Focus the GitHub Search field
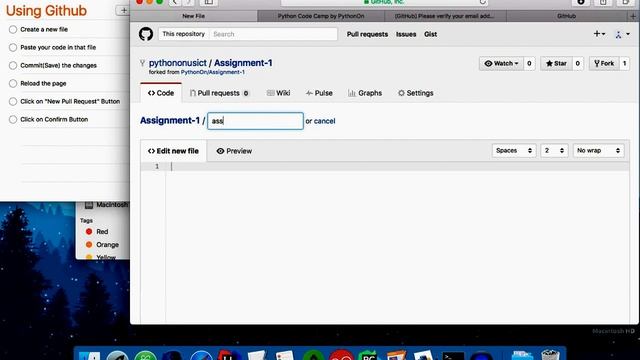 [273, 34]
